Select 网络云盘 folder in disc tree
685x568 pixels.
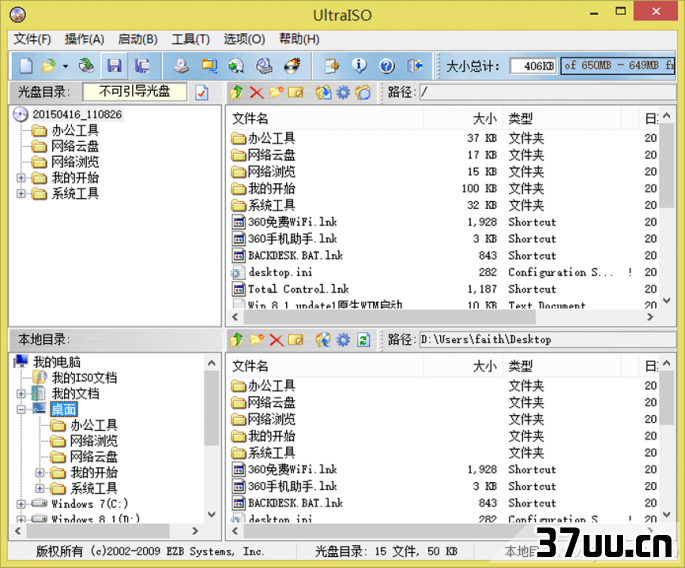click(75, 146)
